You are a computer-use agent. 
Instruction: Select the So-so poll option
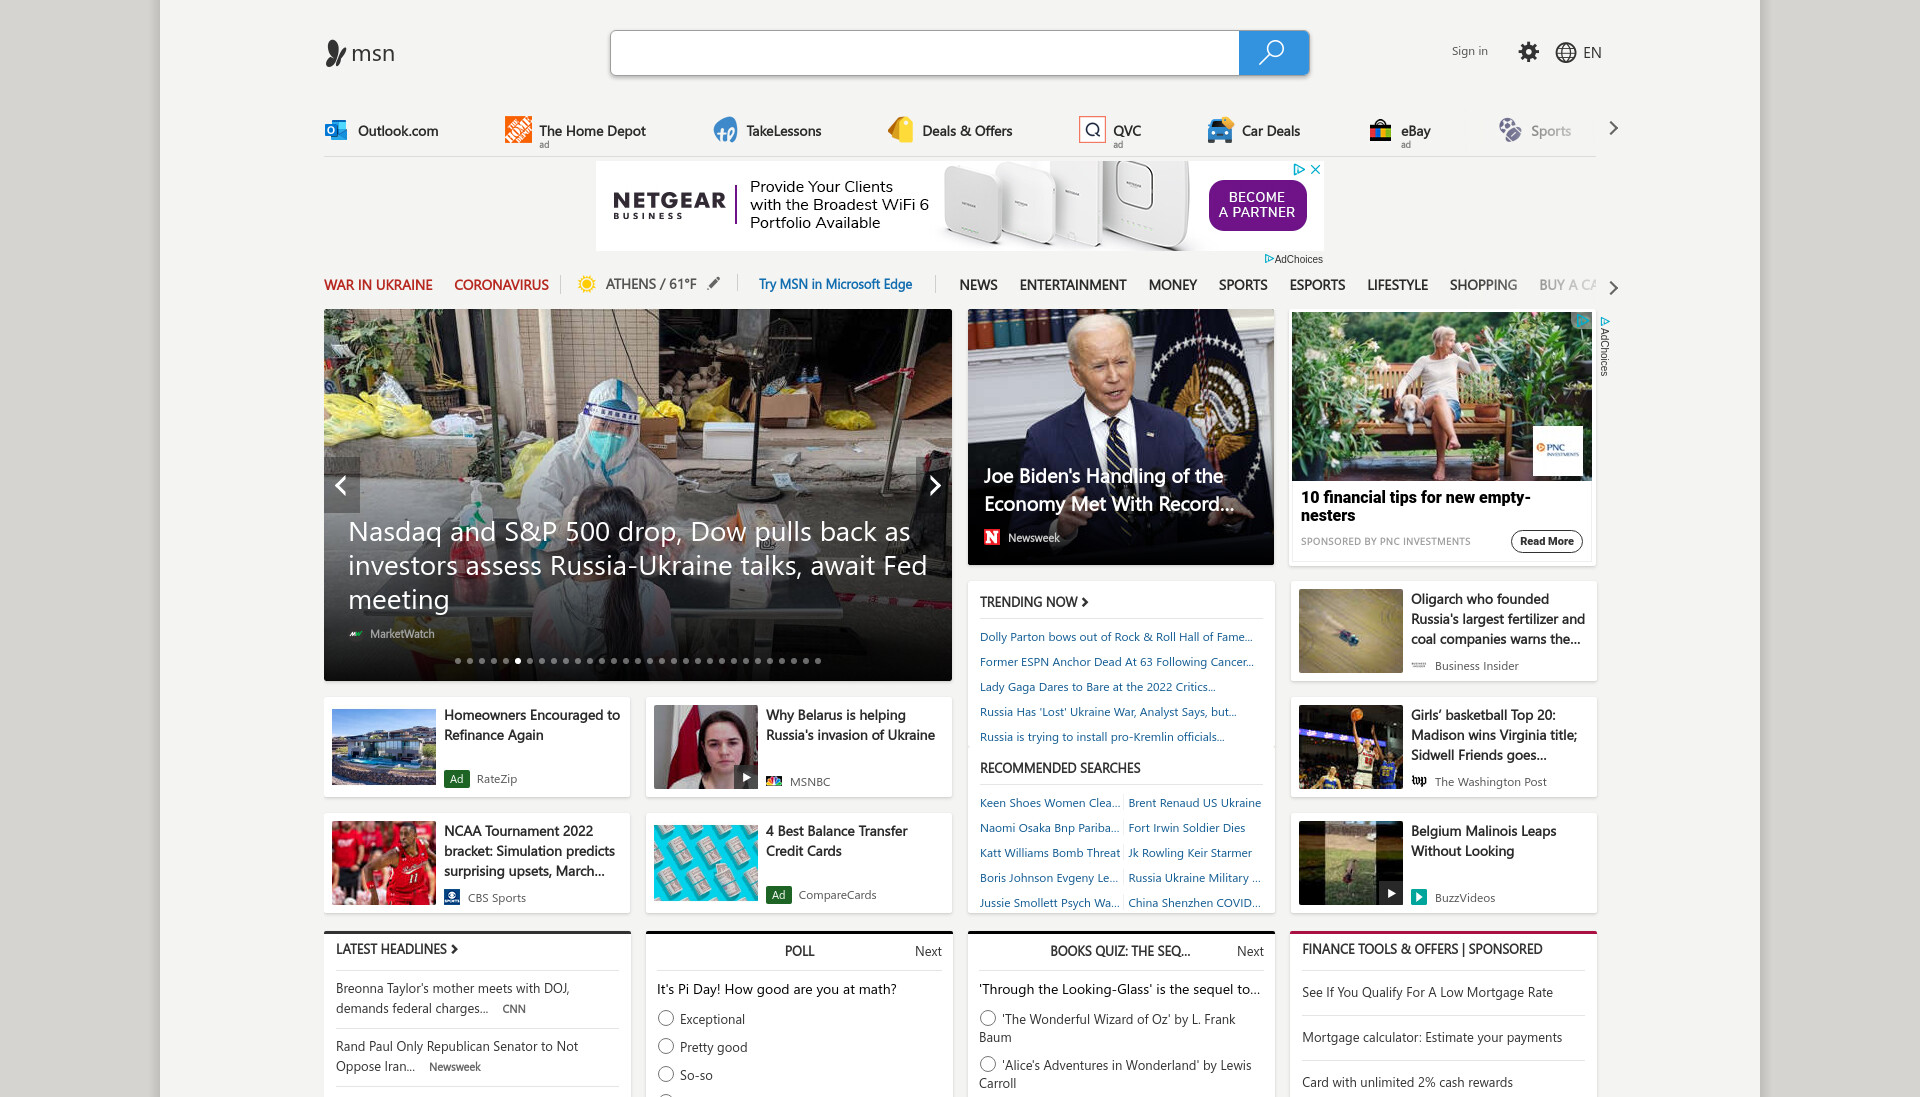pyautogui.click(x=666, y=1074)
